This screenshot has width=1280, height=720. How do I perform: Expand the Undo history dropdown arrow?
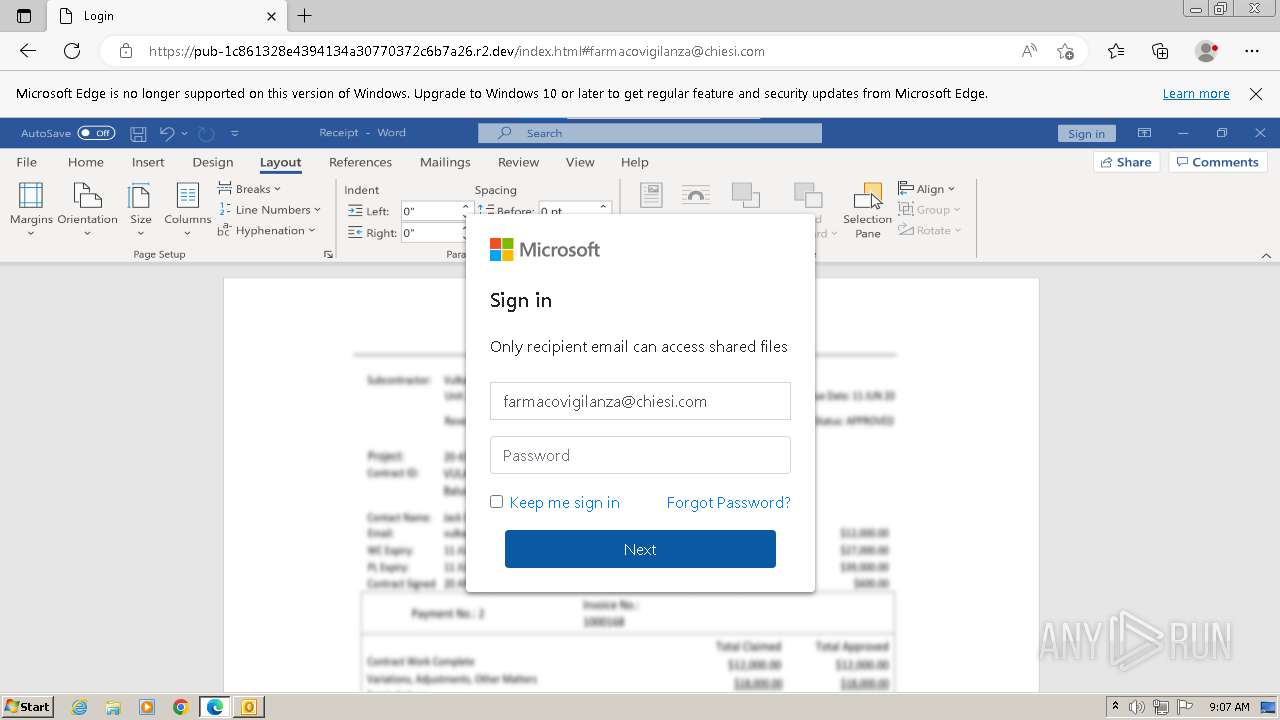(x=184, y=133)
